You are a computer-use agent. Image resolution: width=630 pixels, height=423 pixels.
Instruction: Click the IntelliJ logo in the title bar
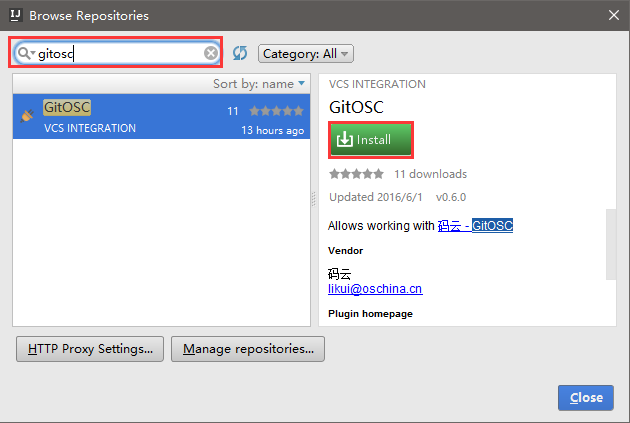[x=16, y=15]
